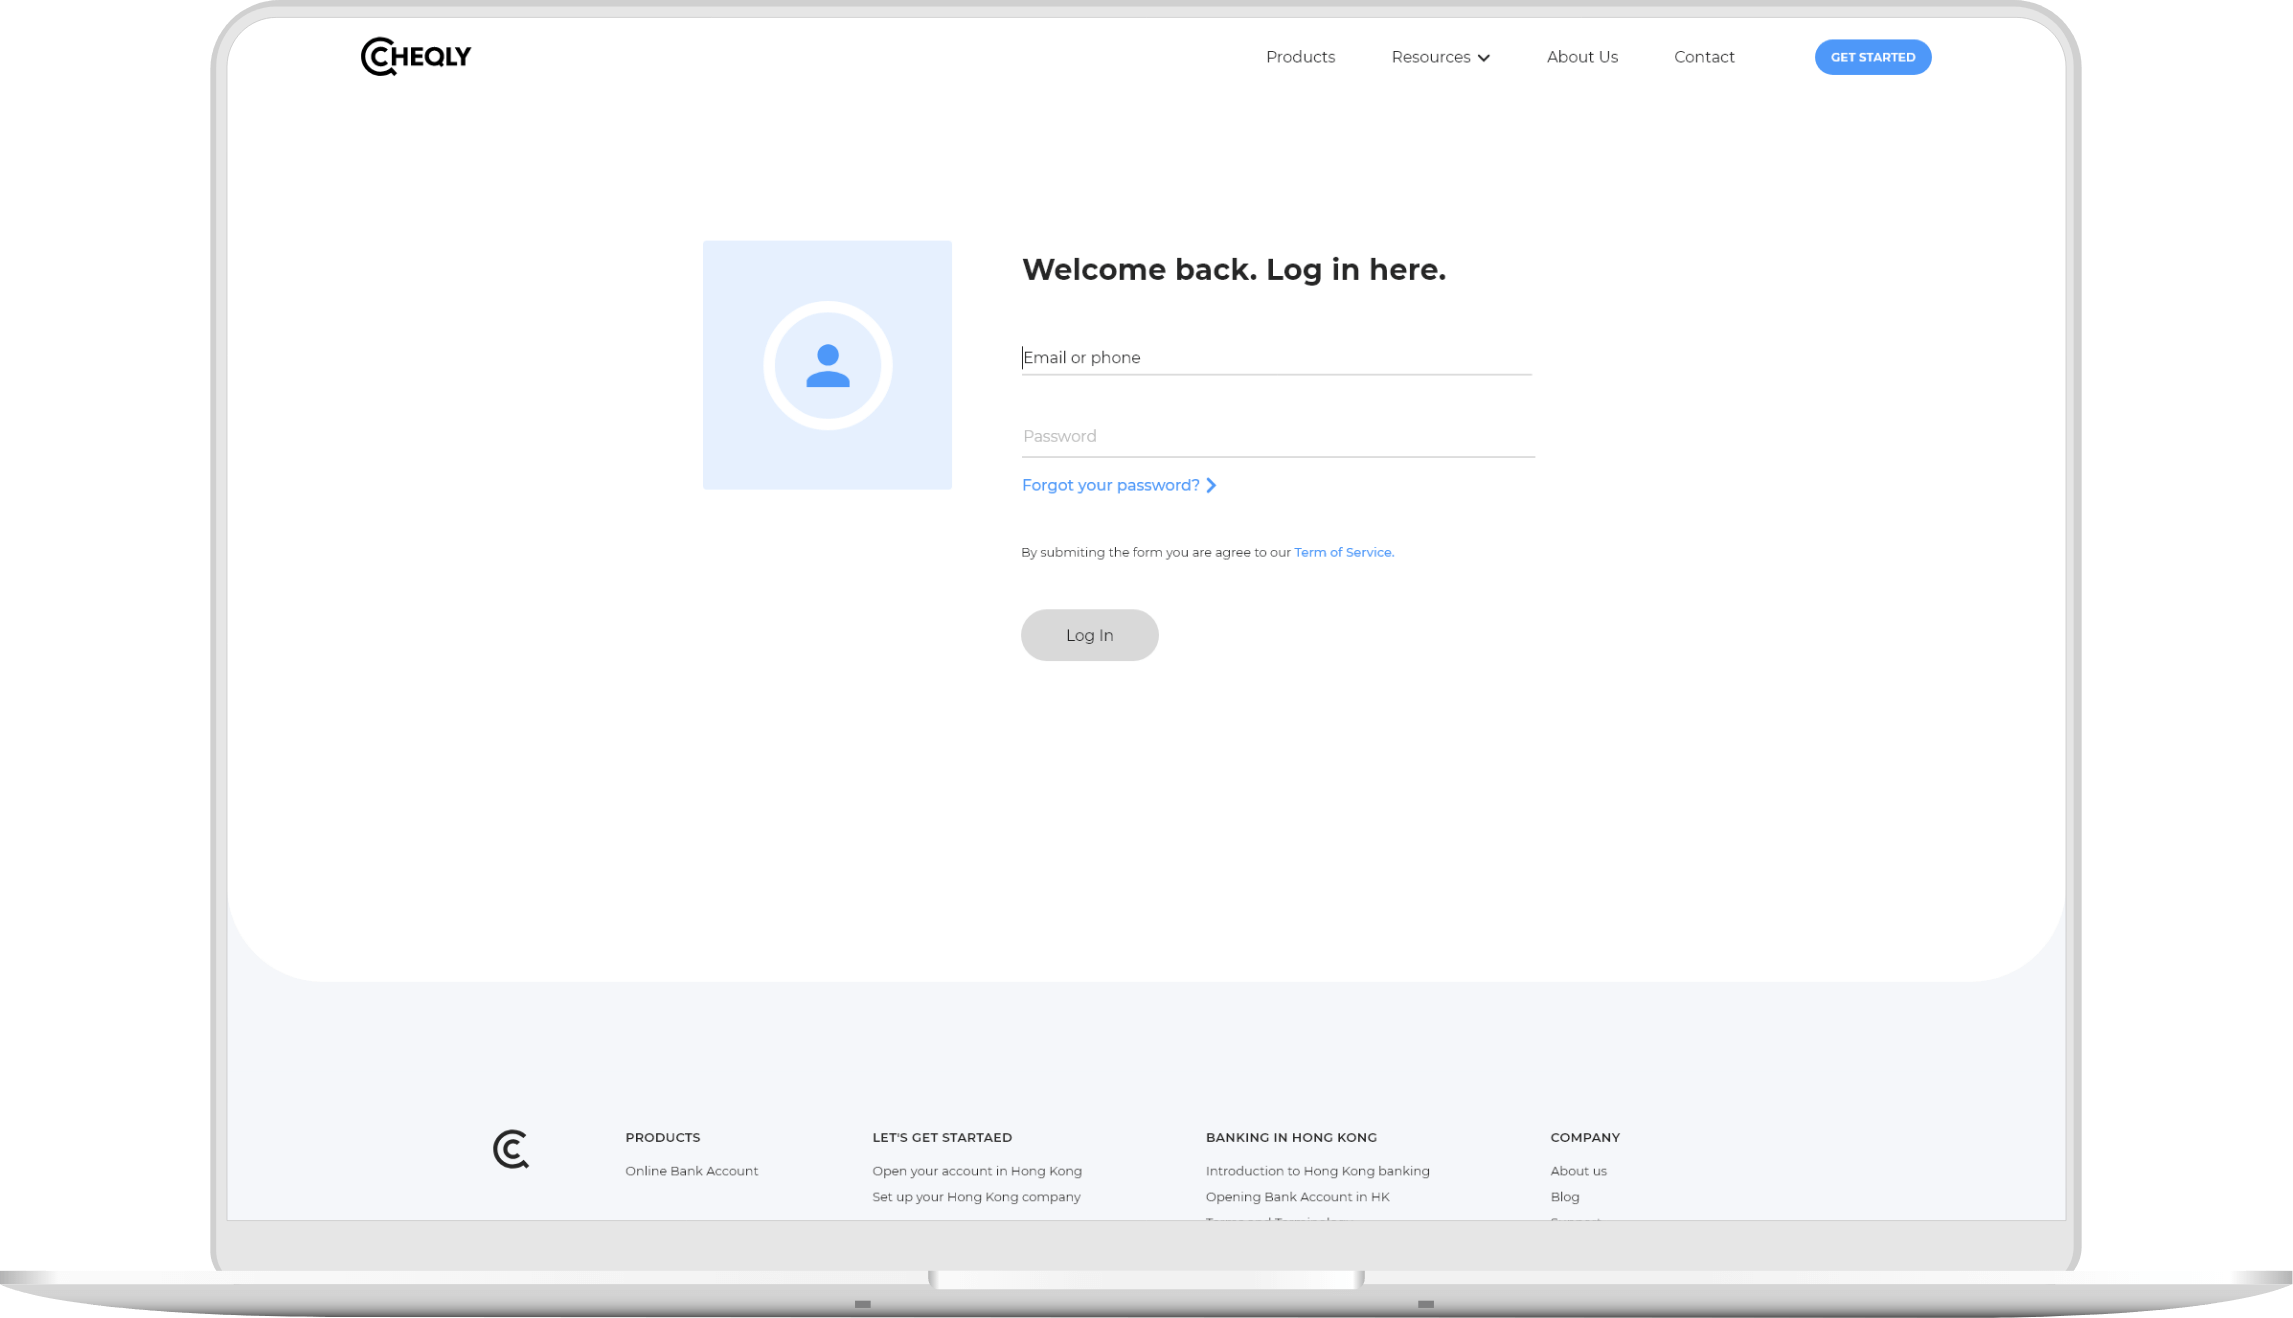Go to About Us page
The image size is (2293, 1318).
tap(1581, 57)
